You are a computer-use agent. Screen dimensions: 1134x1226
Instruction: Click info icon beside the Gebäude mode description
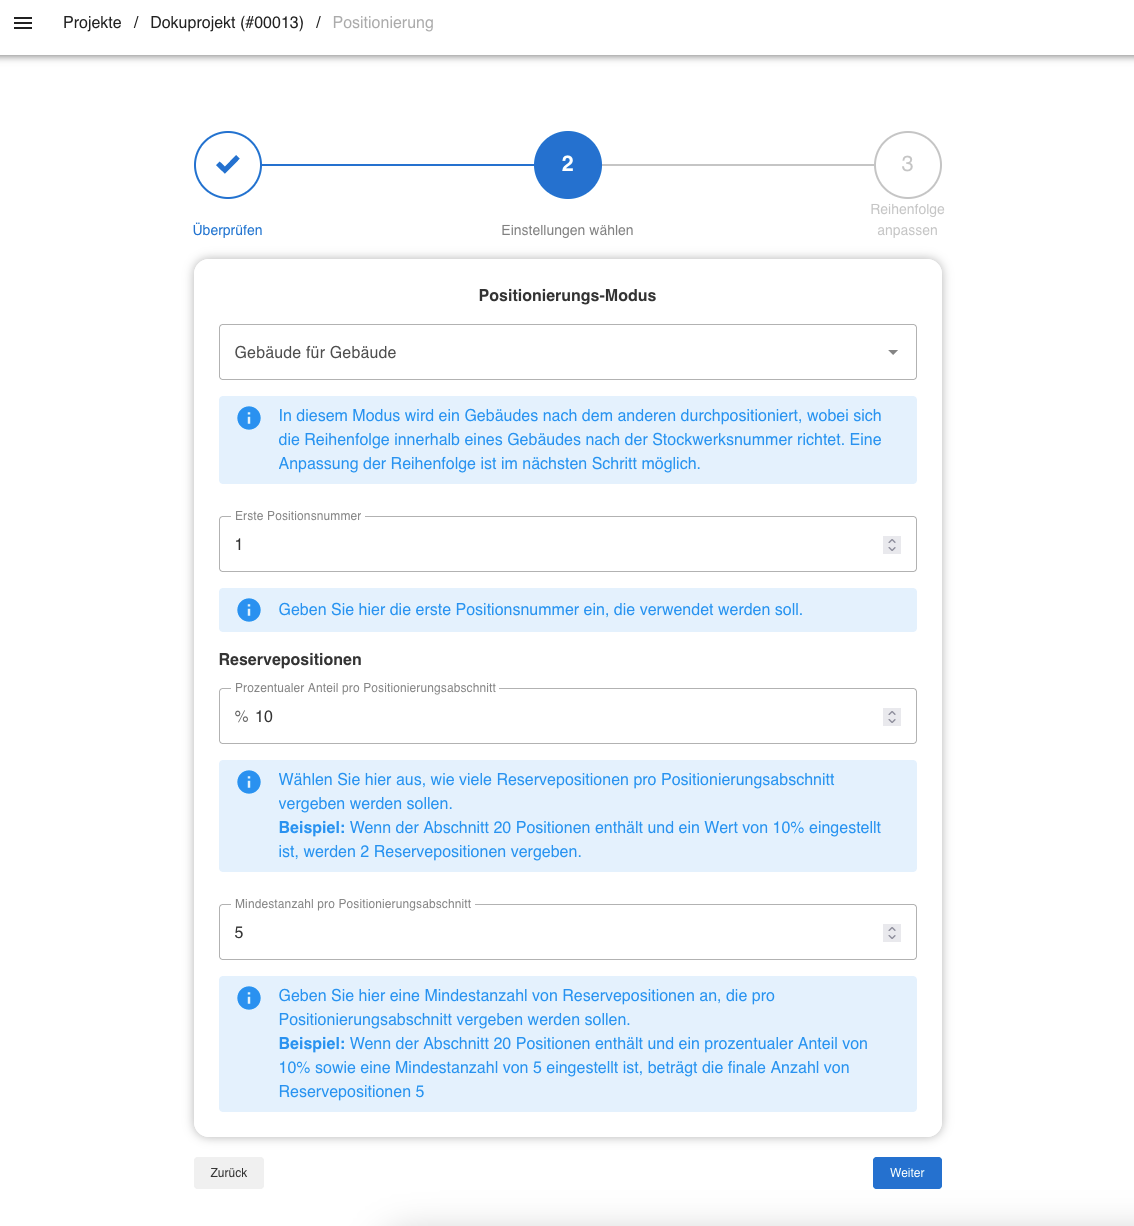(x=249, y=418)
